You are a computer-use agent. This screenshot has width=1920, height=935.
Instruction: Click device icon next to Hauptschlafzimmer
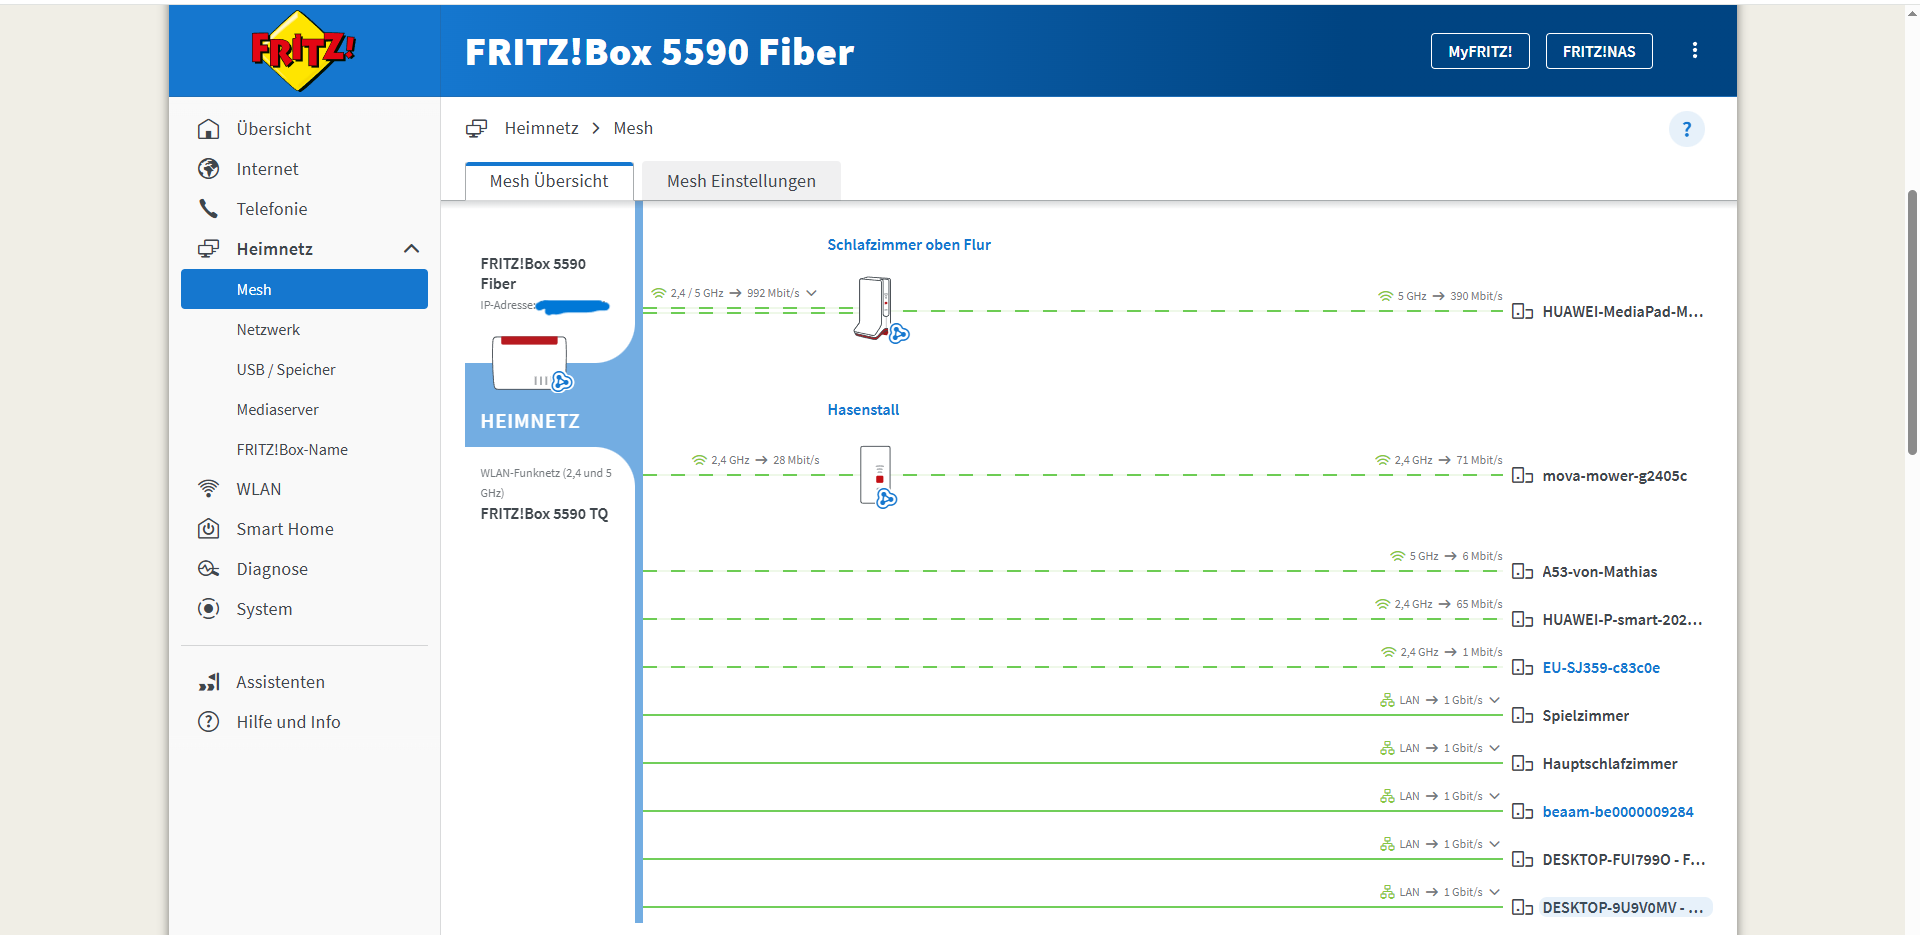coord(1522,764)
